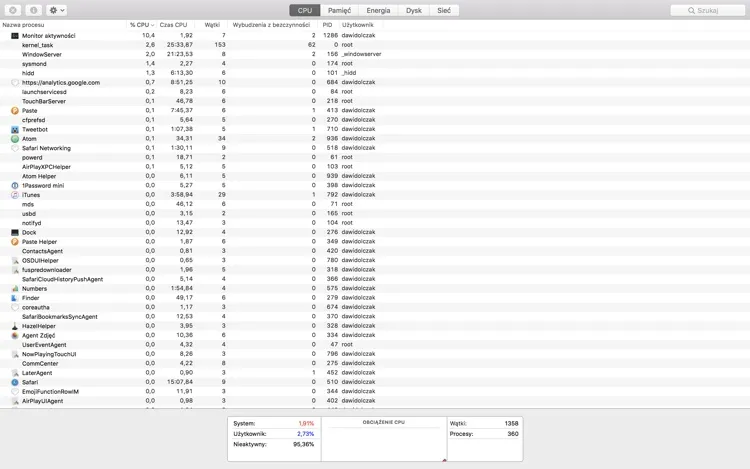Select the Safari Networking shield icon
Viewport: 750px width, 469px height.
(15, 148)
